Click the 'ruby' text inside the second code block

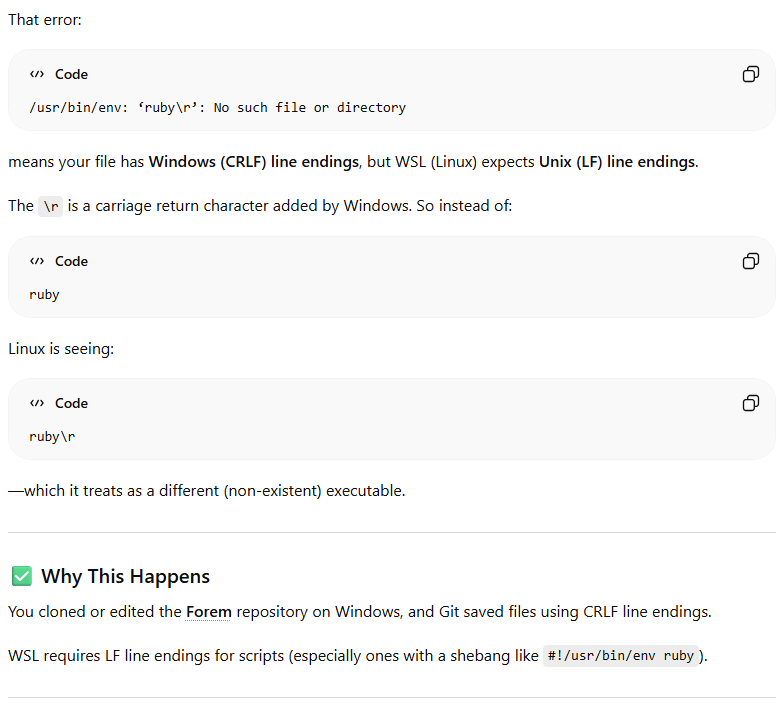44,295
